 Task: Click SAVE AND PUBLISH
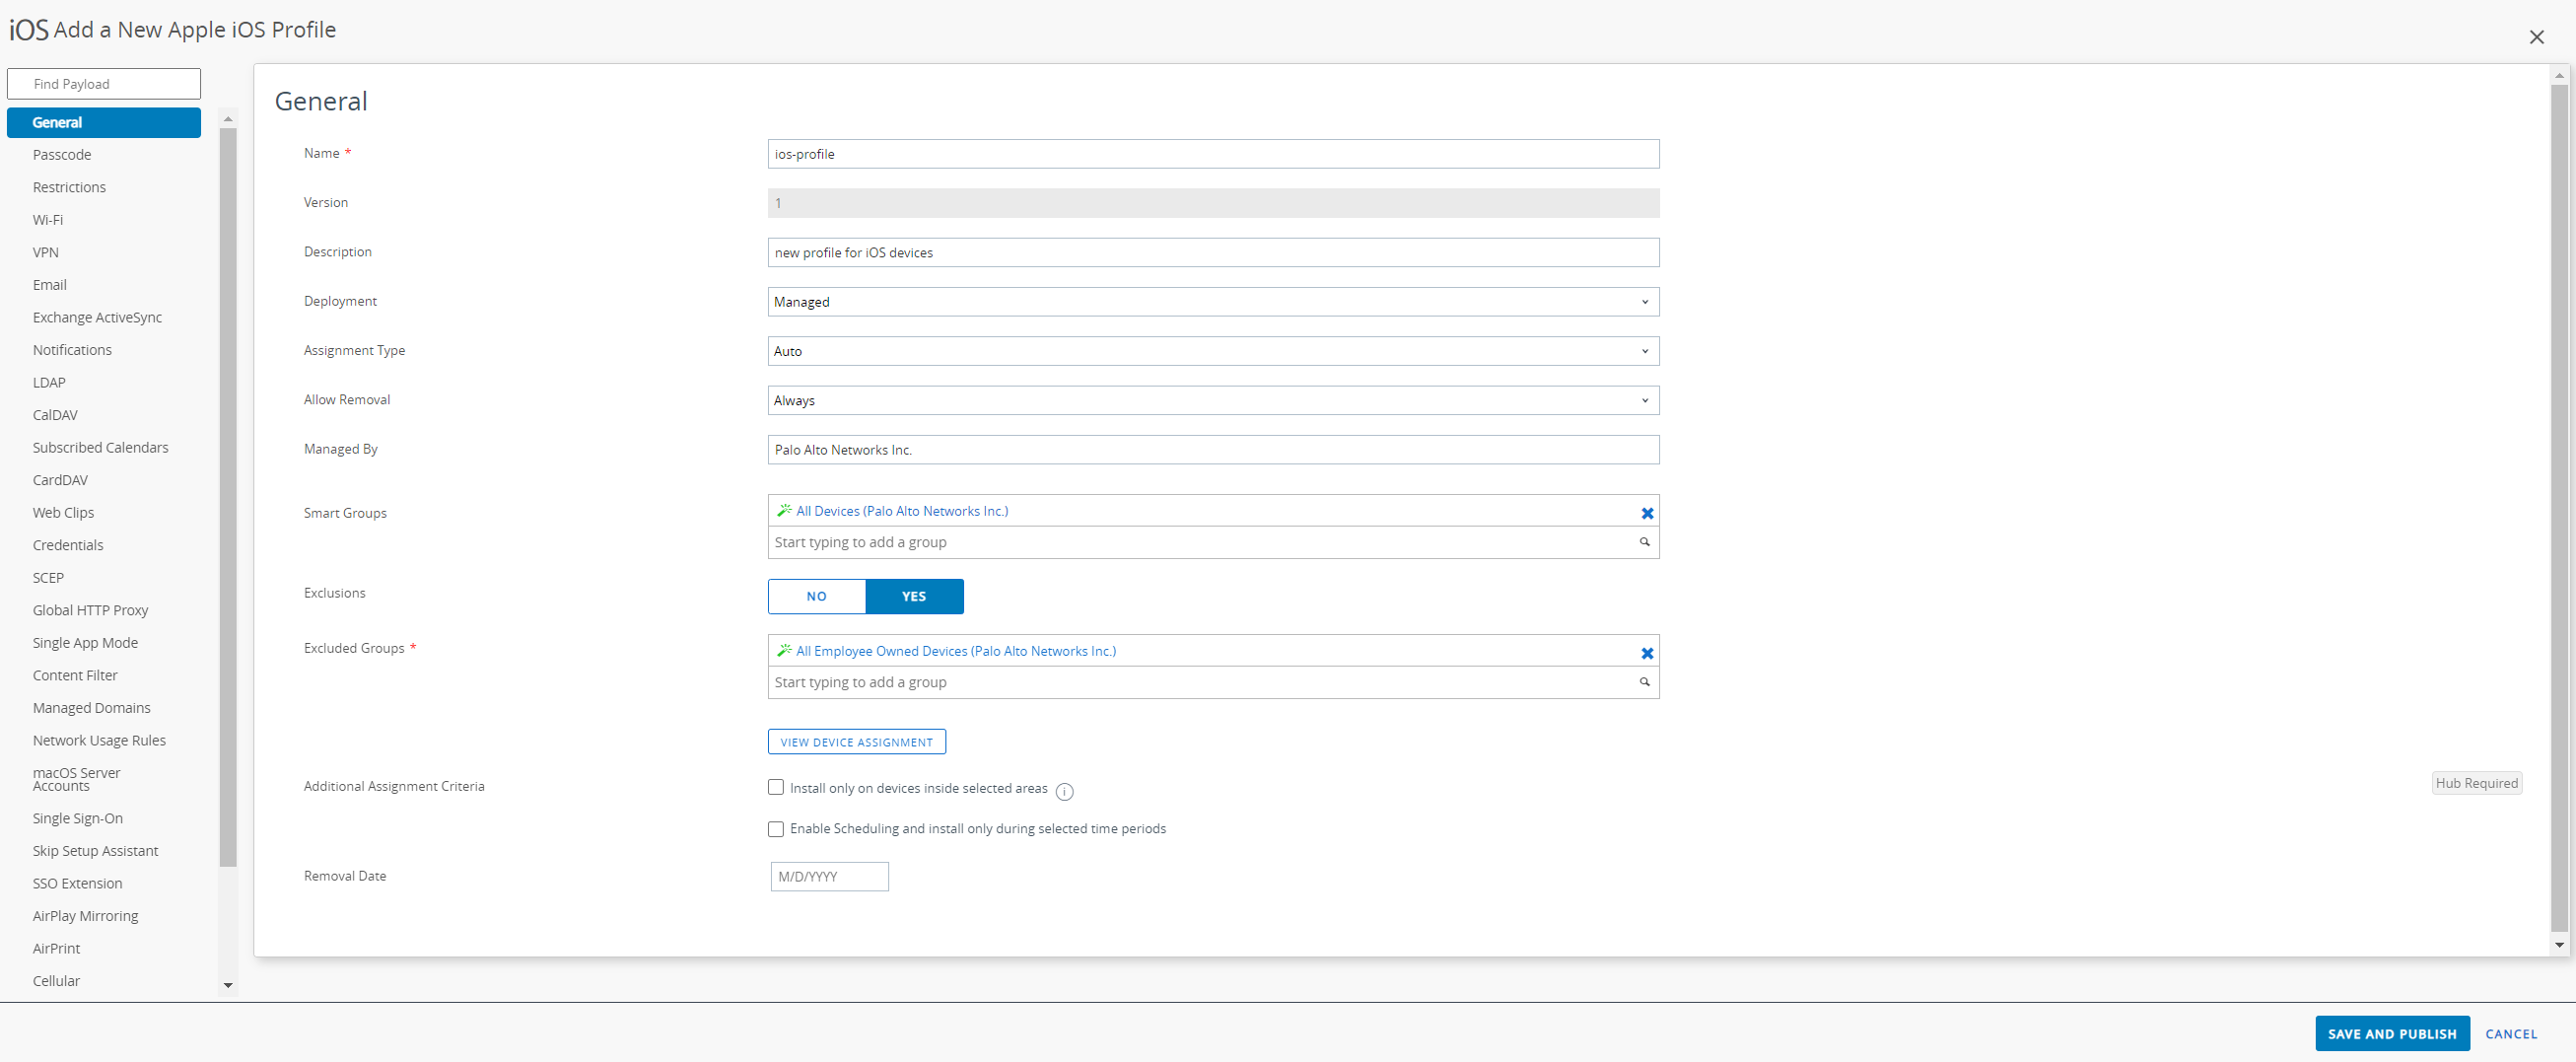(2392, 1033)
